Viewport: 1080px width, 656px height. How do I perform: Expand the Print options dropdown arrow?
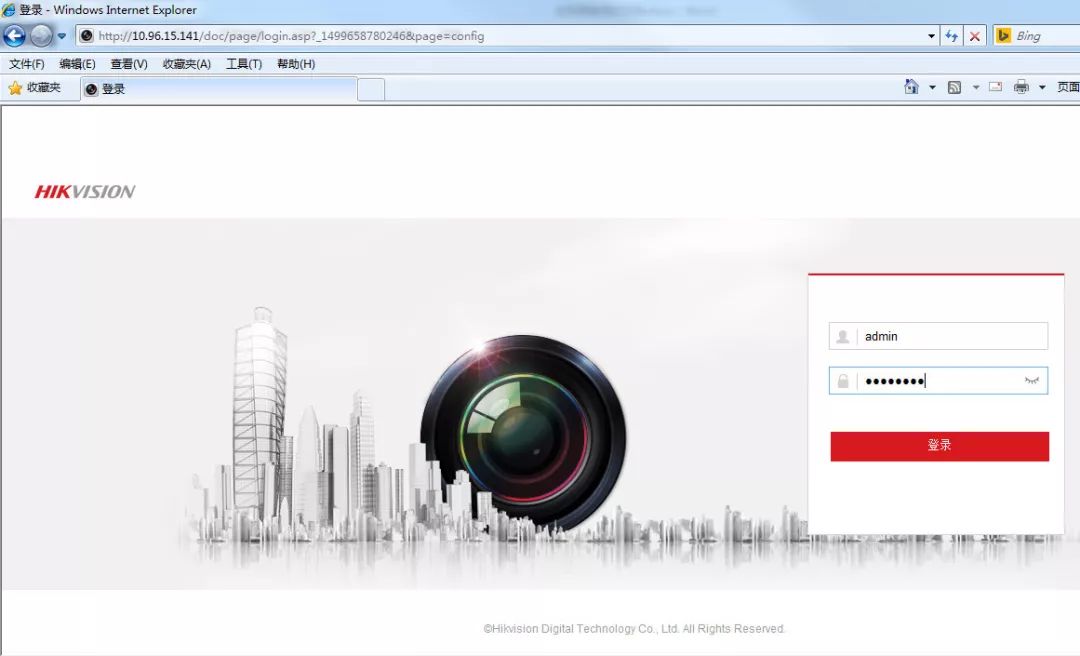(x=1041, y=88)
